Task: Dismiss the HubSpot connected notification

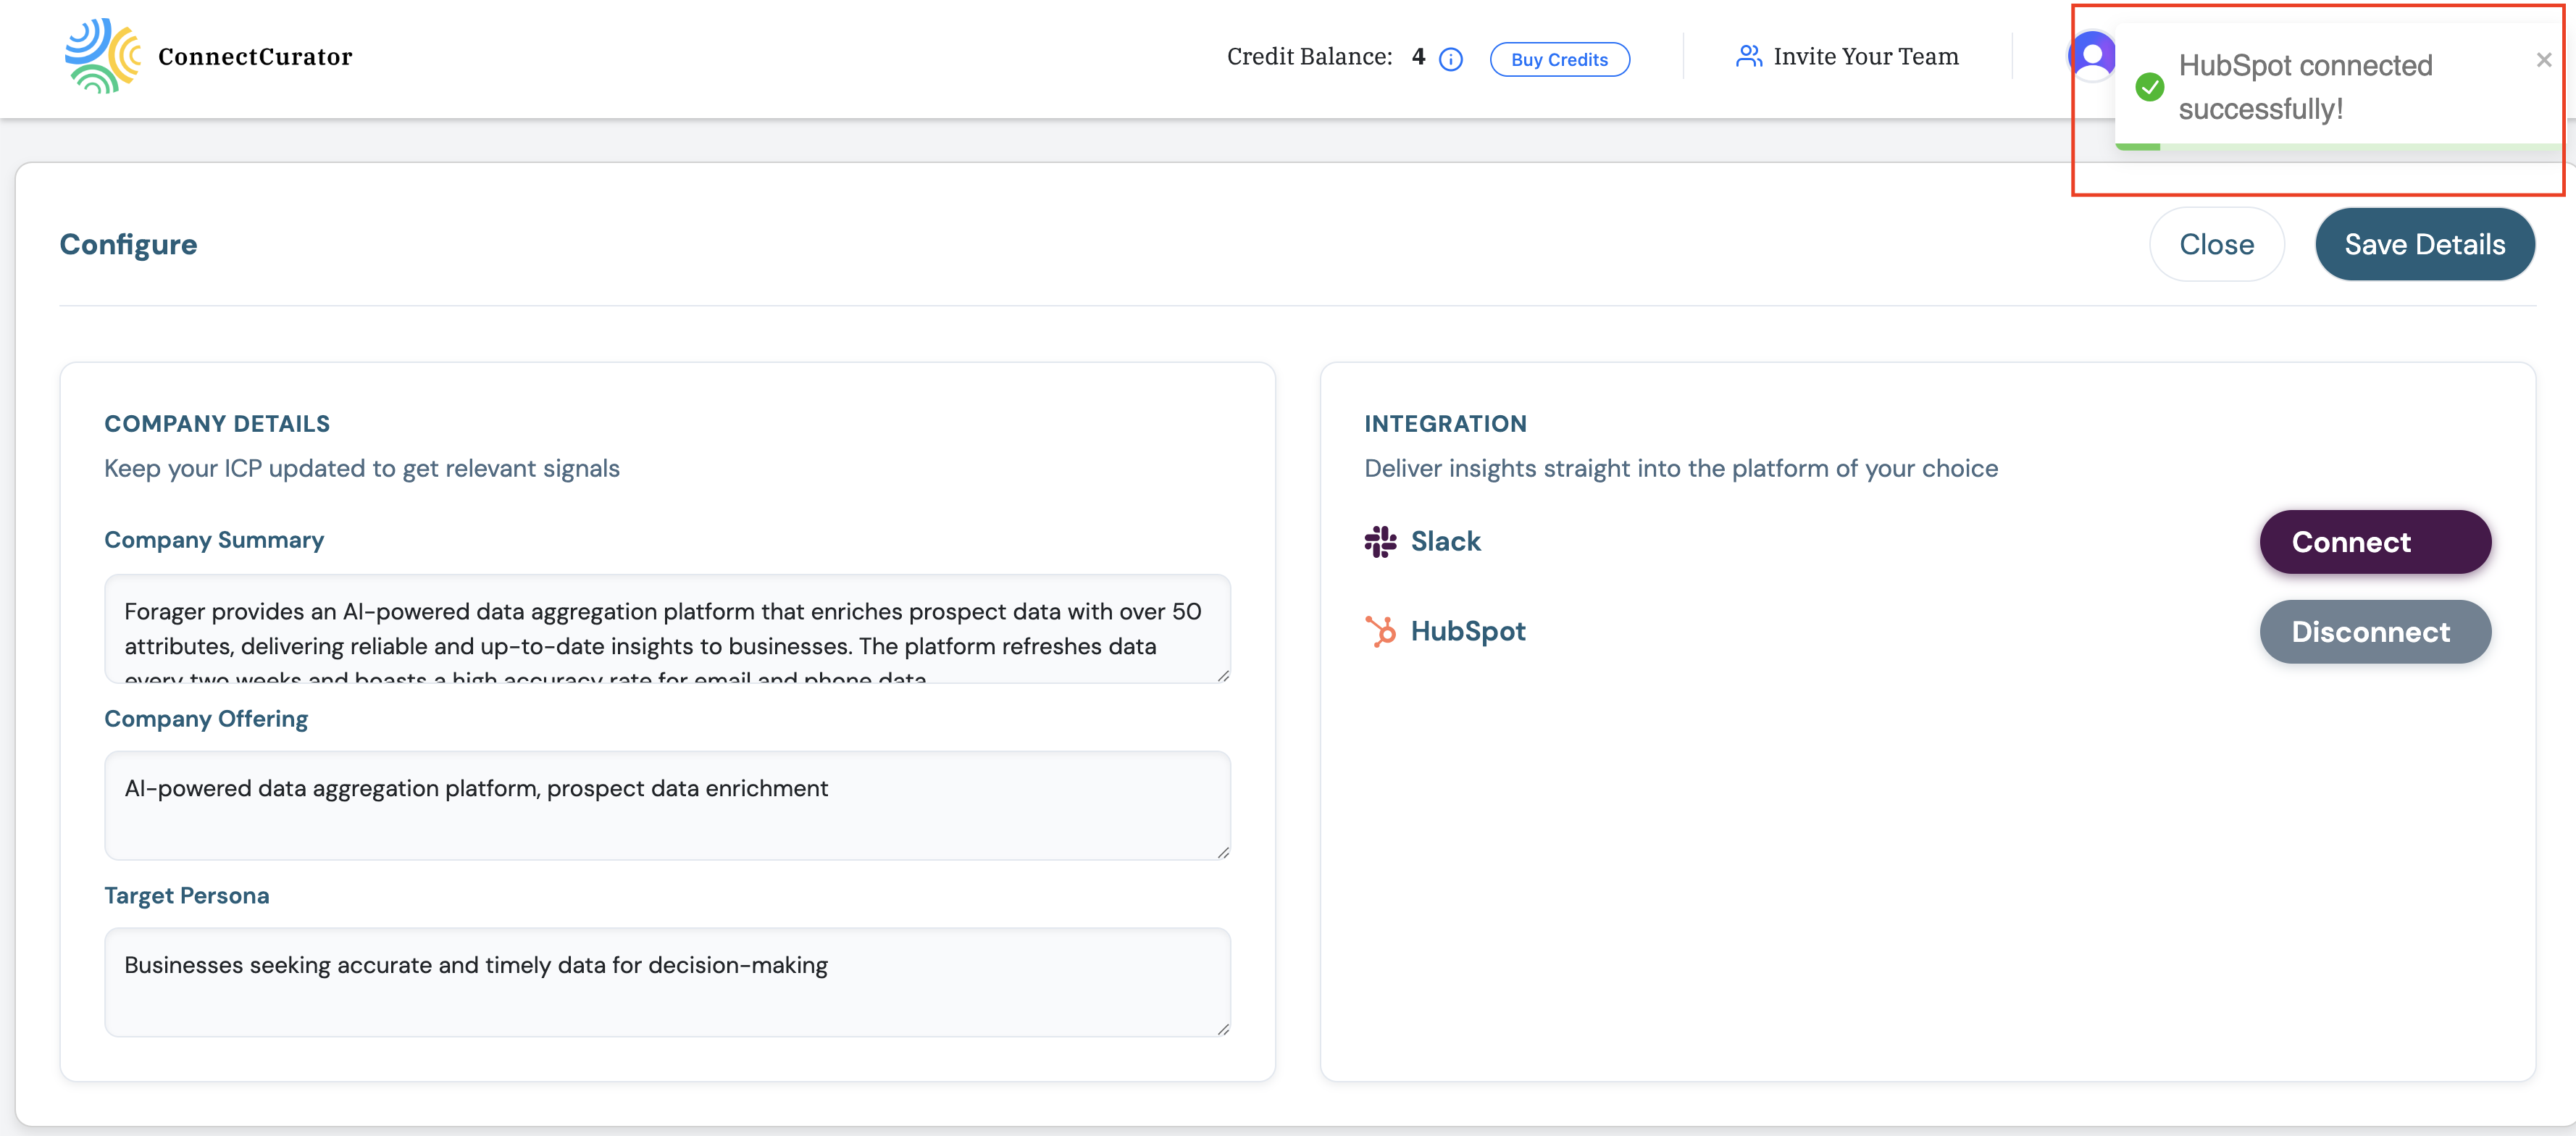Action: point(2543,59)
